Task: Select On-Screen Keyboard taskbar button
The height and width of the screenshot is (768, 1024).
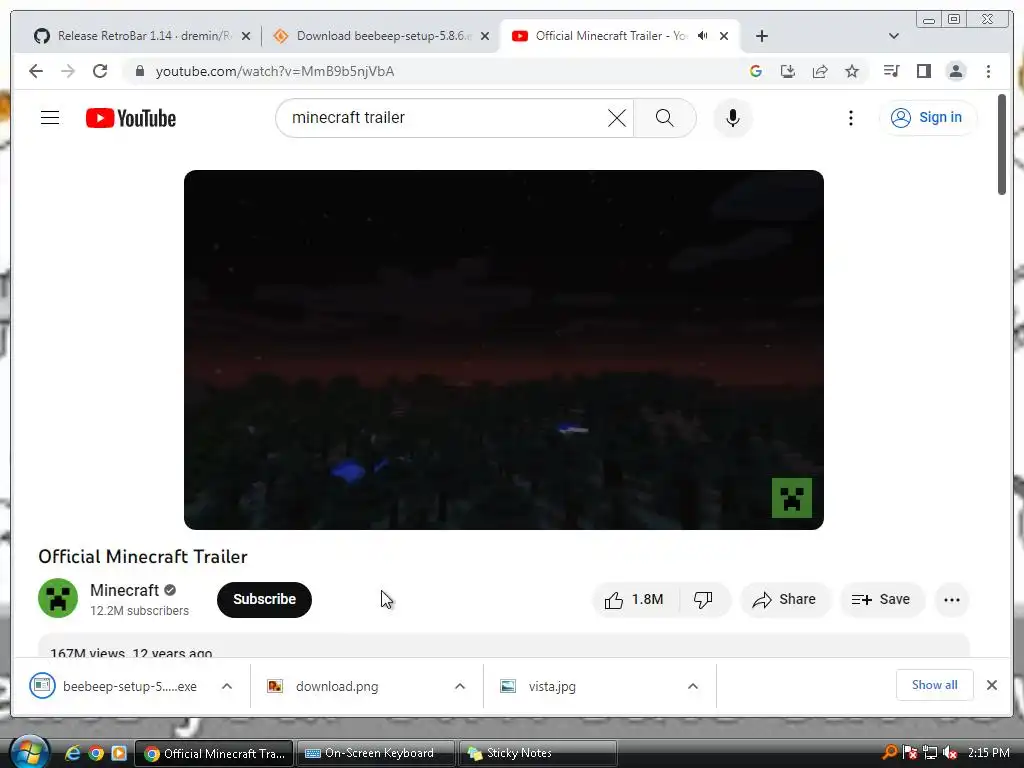Action: coord(376,753)
